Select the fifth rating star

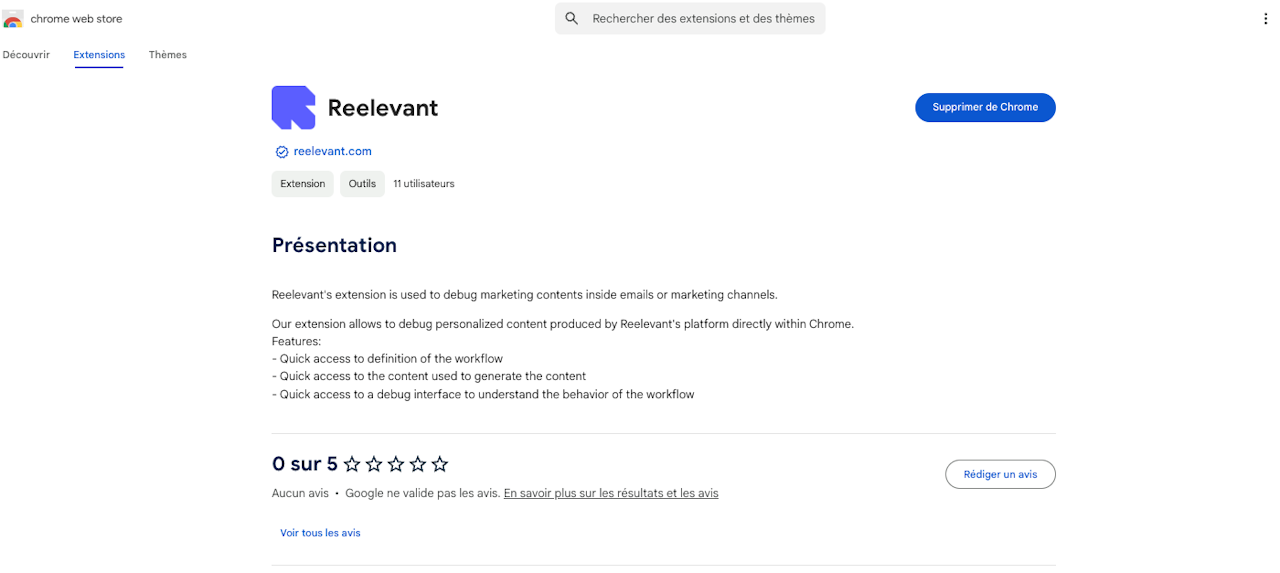[x=440, y=464]
